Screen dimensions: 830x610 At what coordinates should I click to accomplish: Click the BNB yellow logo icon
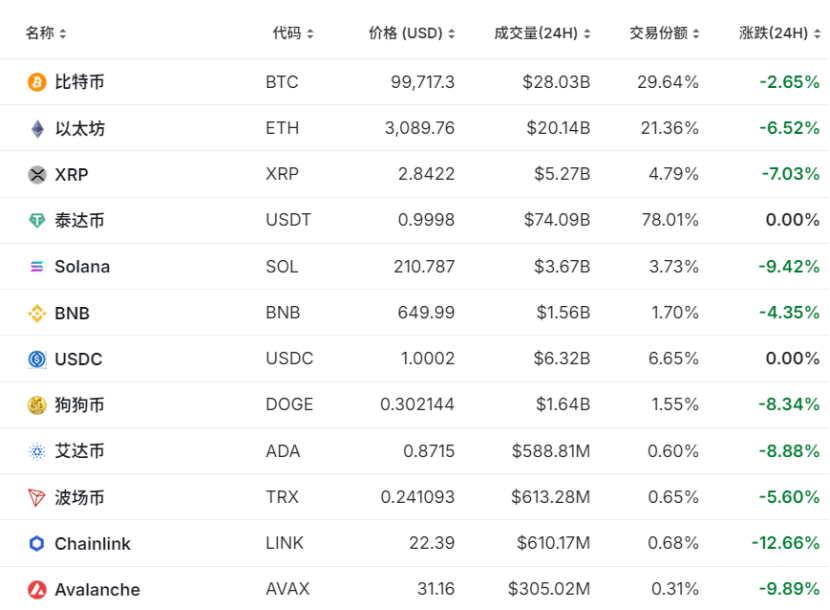[x=37, y=313]
